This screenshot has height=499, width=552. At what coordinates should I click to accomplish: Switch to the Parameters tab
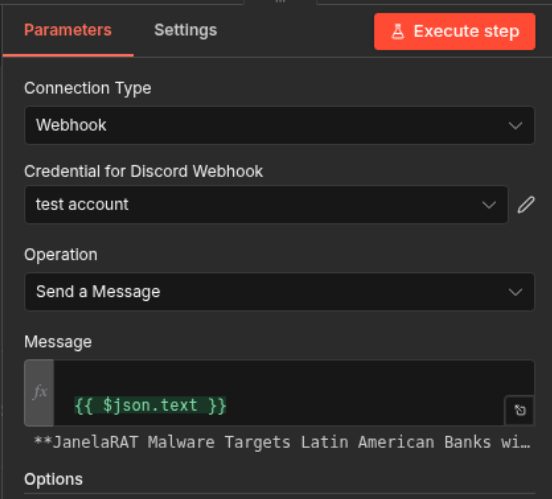click(68, 30)
